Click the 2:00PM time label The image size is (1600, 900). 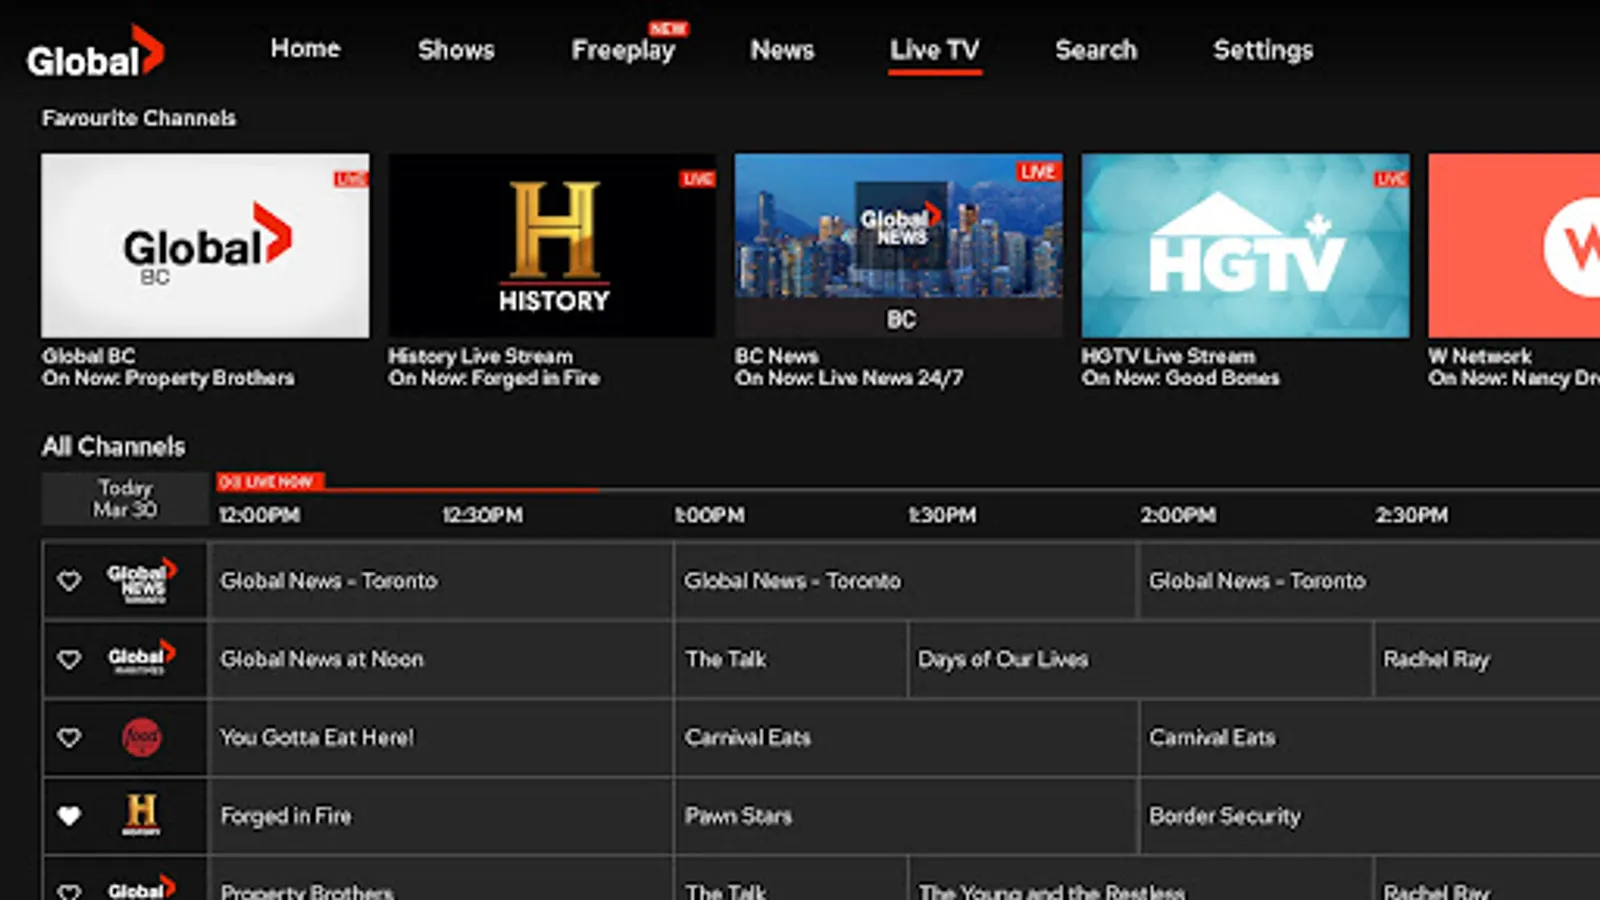click(1178, 515)
